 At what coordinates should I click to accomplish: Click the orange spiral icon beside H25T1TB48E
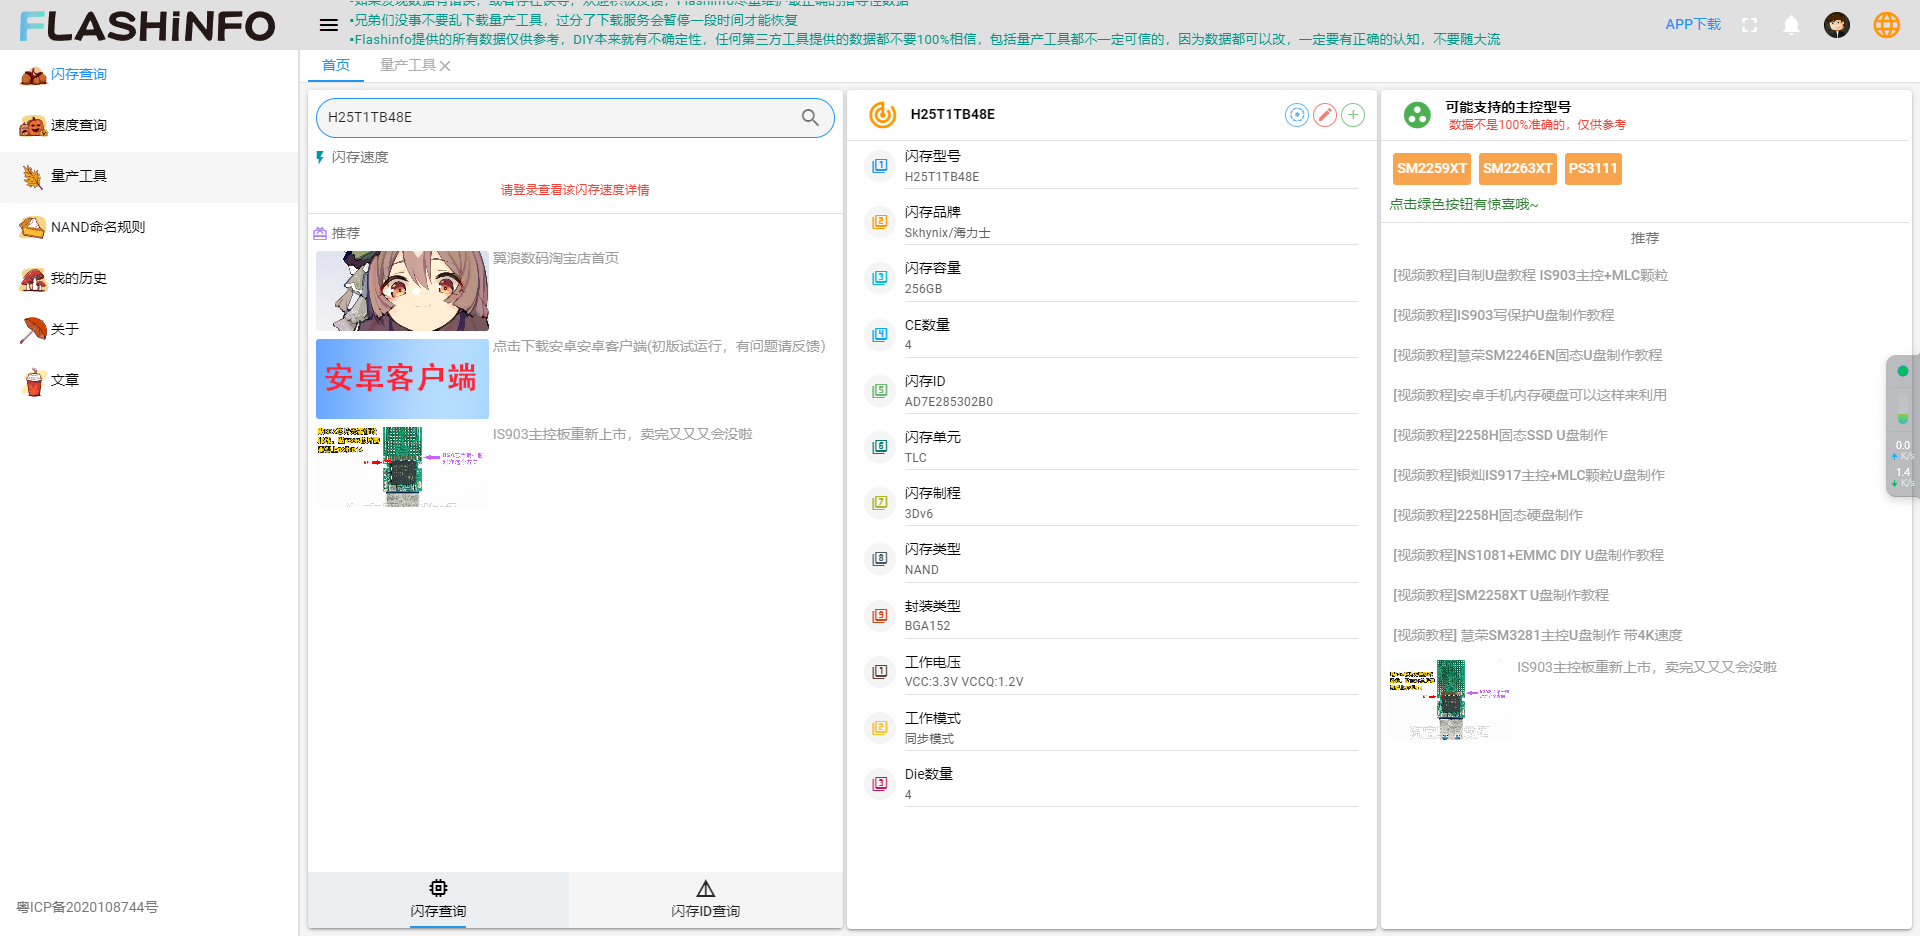coord(882,115)
